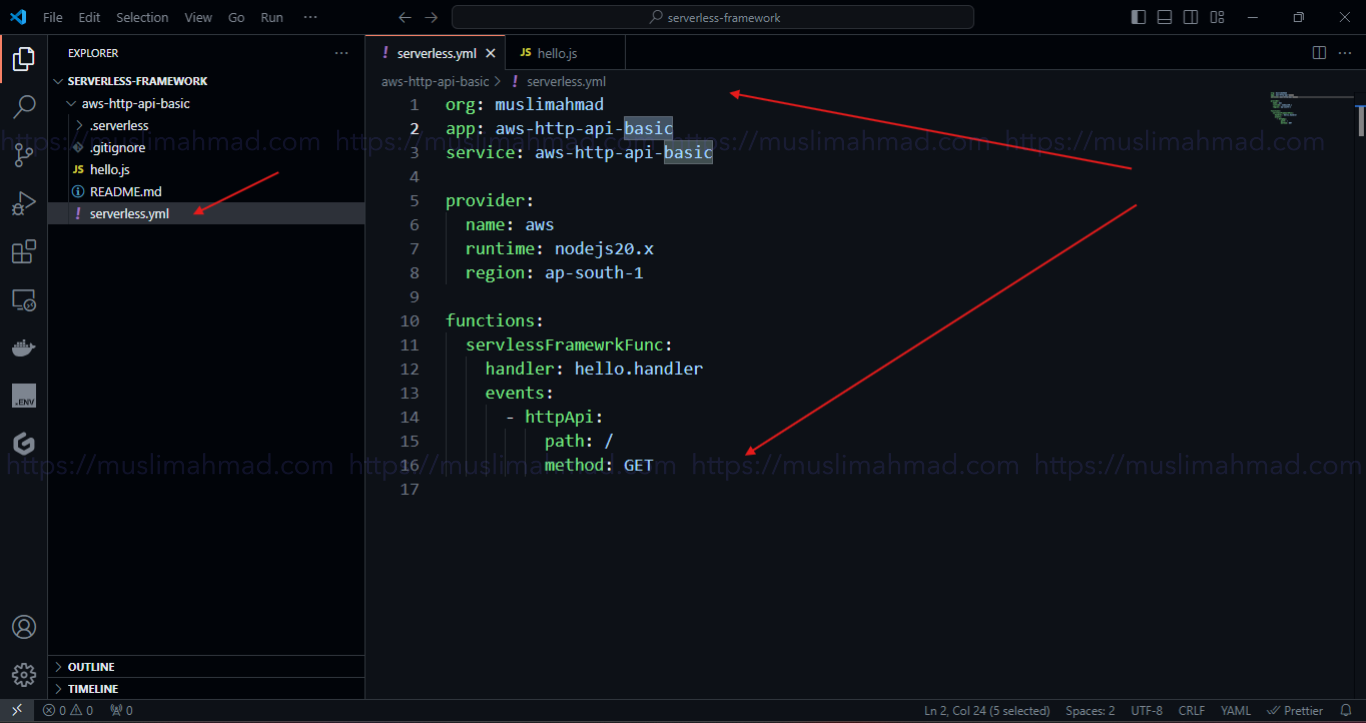Close the serverless.yml tab
The image size is (1366, 723).
[490, 53]
